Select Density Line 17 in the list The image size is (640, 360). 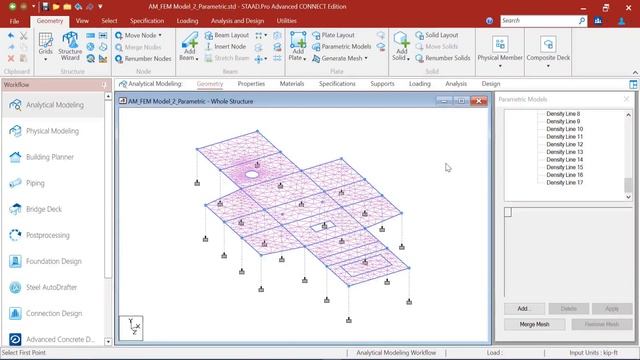click(565, 183)
